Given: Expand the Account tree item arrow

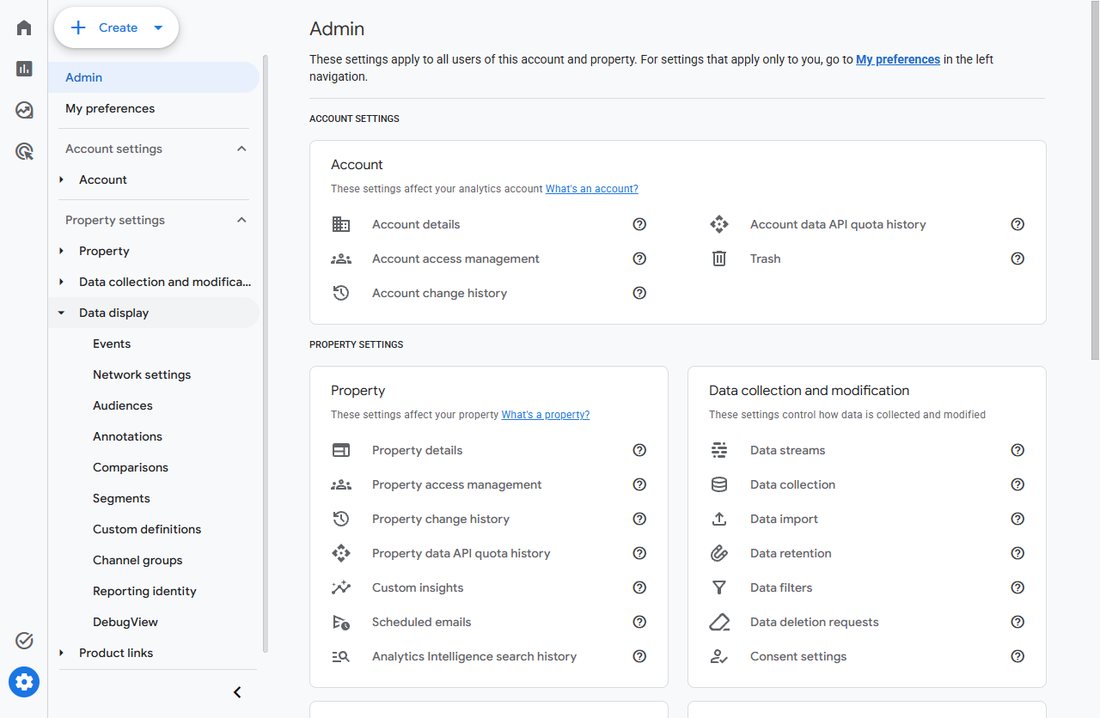Looking at the screenshot, I should (62, 180).
